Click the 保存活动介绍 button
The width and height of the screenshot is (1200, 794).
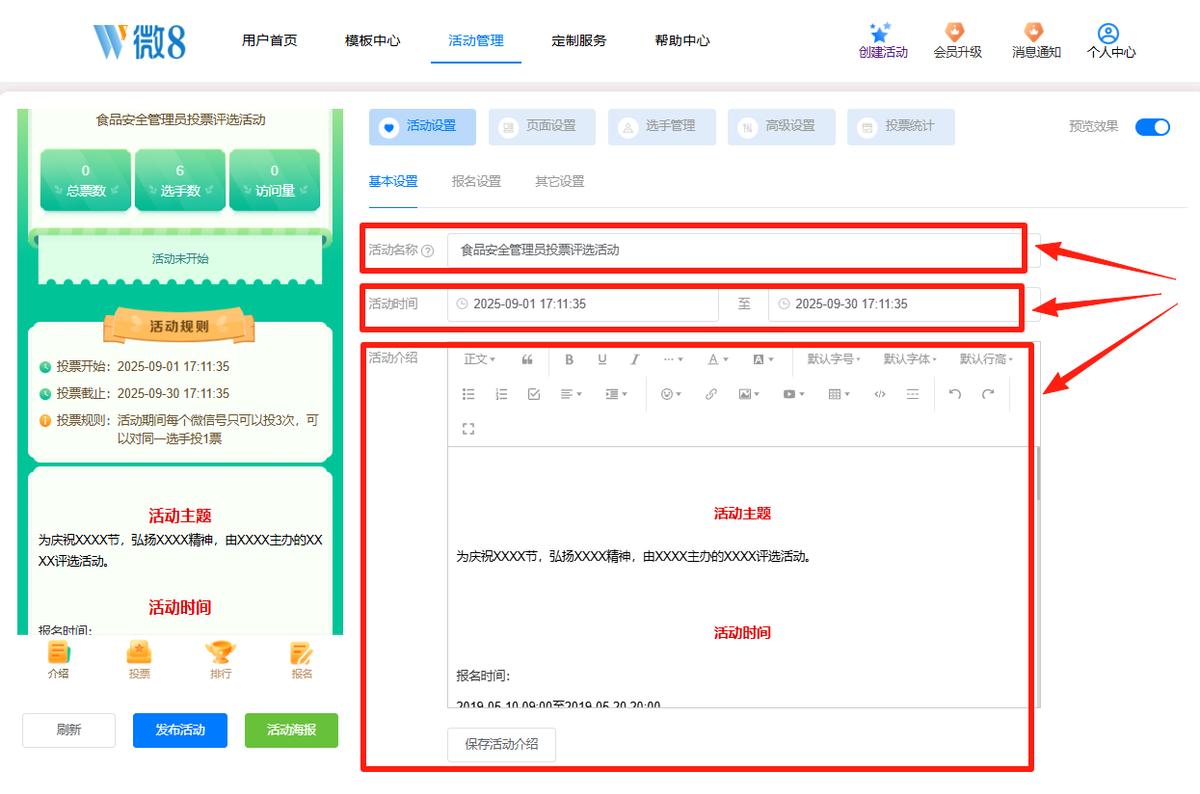501,744
